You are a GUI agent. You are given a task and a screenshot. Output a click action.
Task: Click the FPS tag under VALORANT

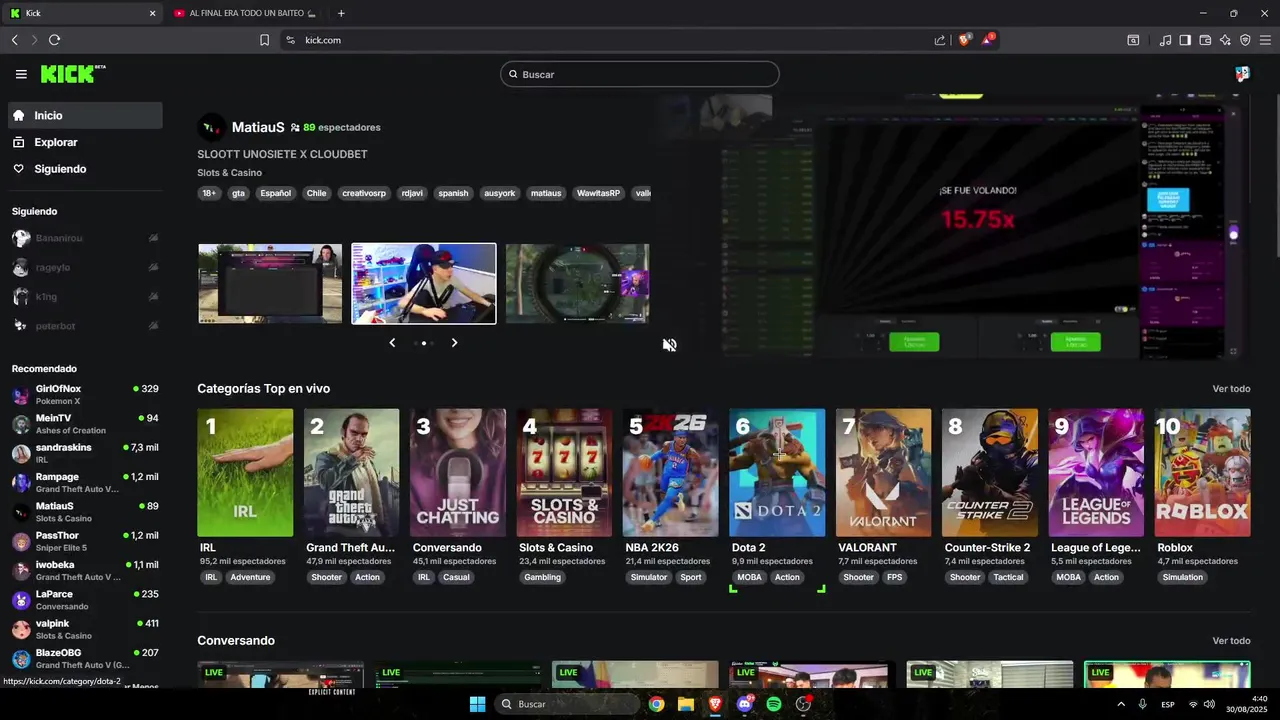(x=894, y=577)
